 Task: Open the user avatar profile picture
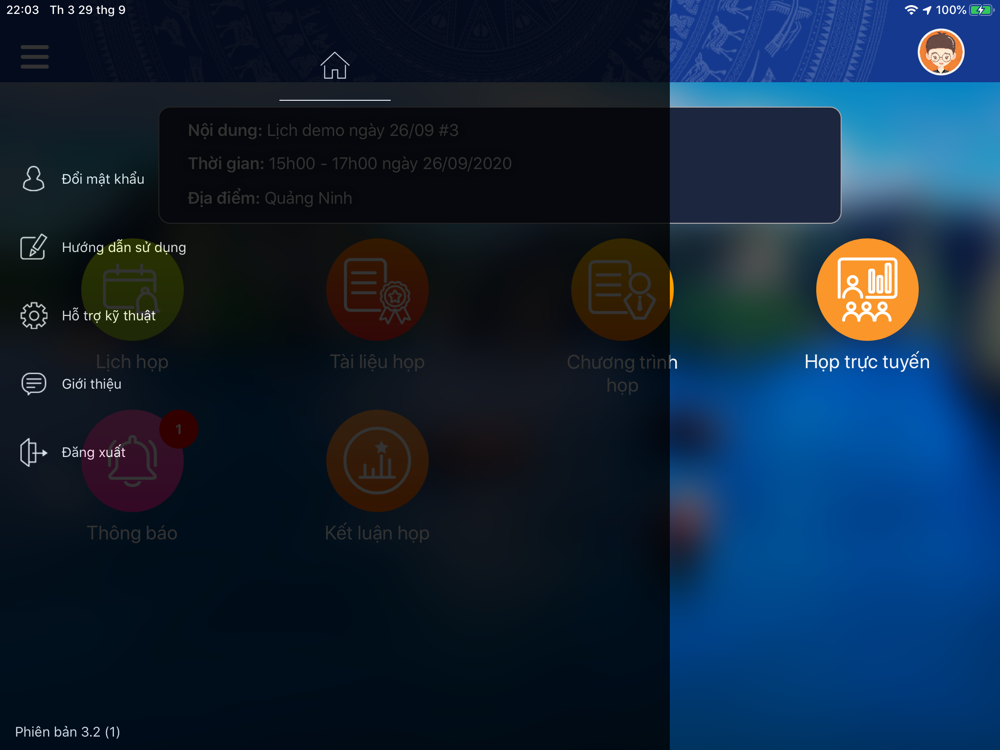click(x=940, y=52)
